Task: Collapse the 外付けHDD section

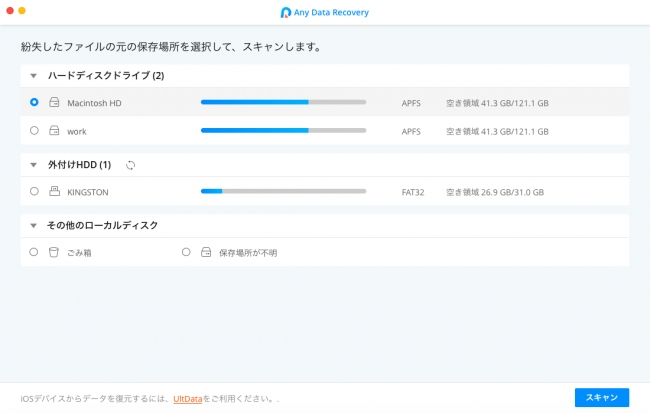Action: click(34, 164)
